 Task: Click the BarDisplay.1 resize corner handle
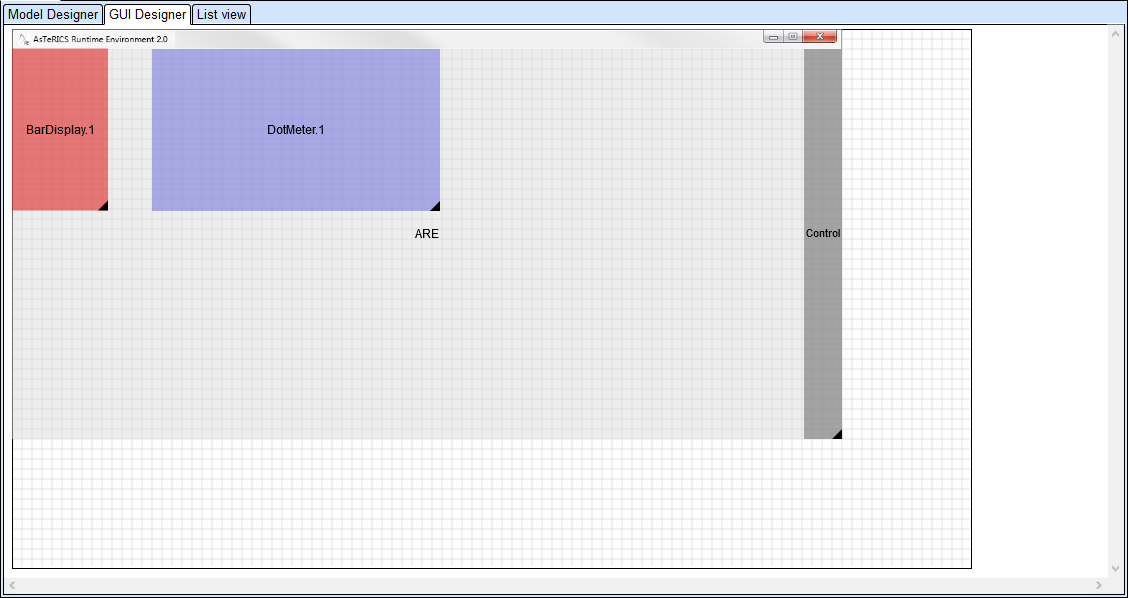tap(103, 206)
